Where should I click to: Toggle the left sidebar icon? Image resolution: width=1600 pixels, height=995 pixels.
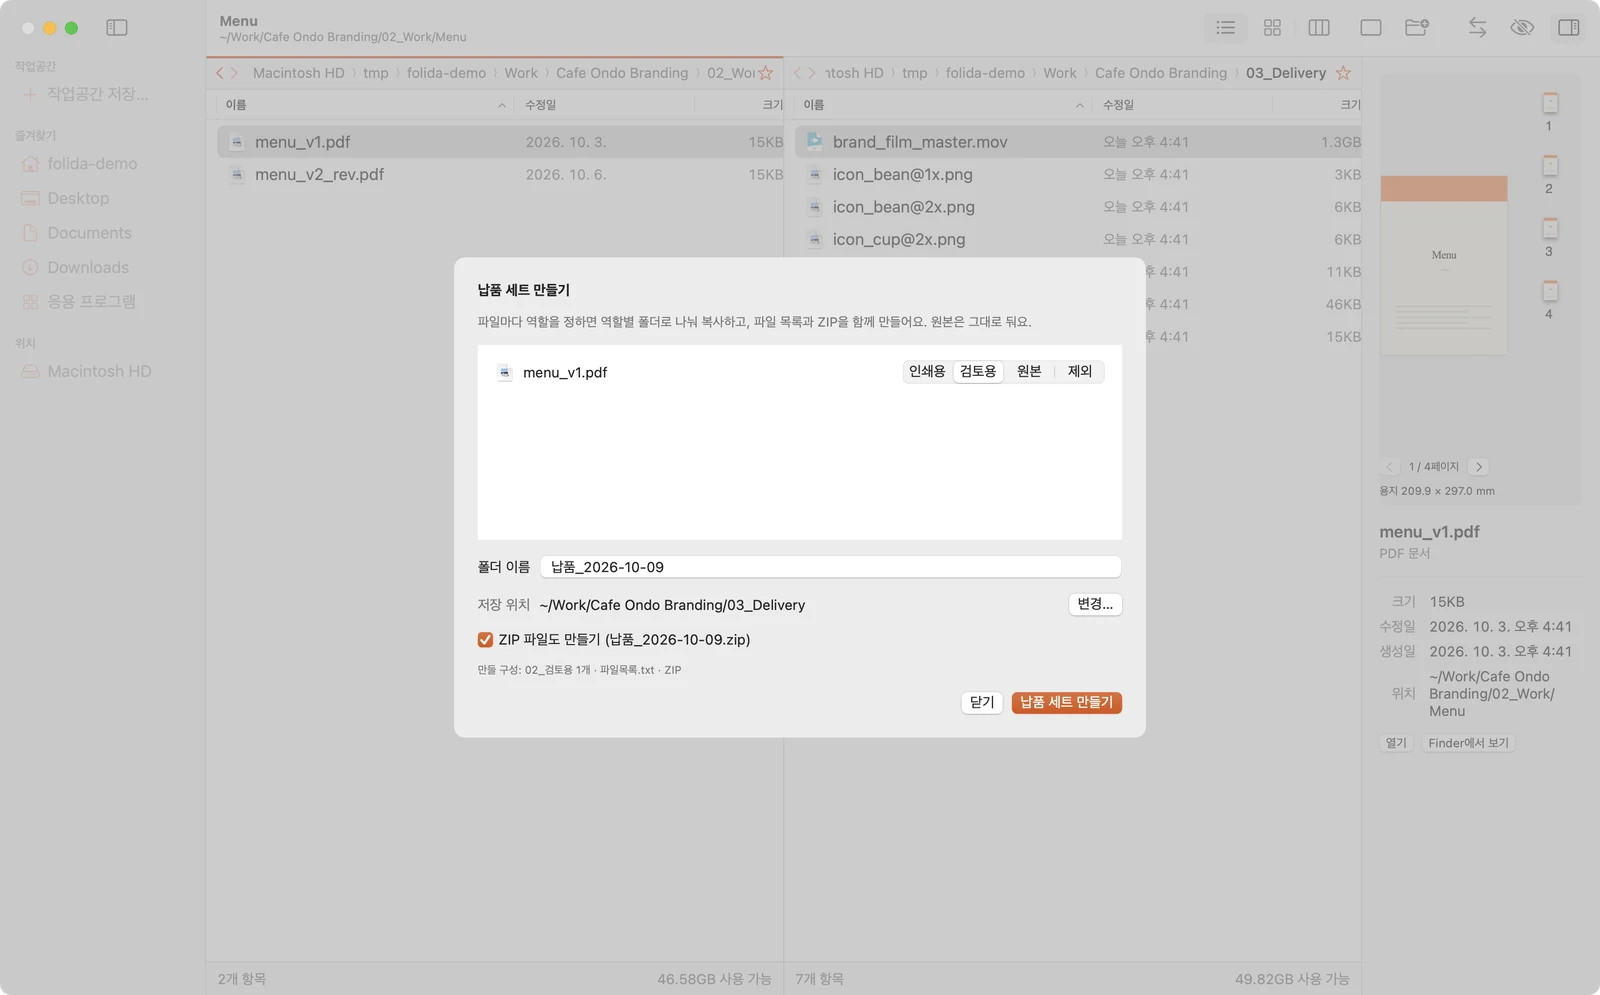(117, 28)
